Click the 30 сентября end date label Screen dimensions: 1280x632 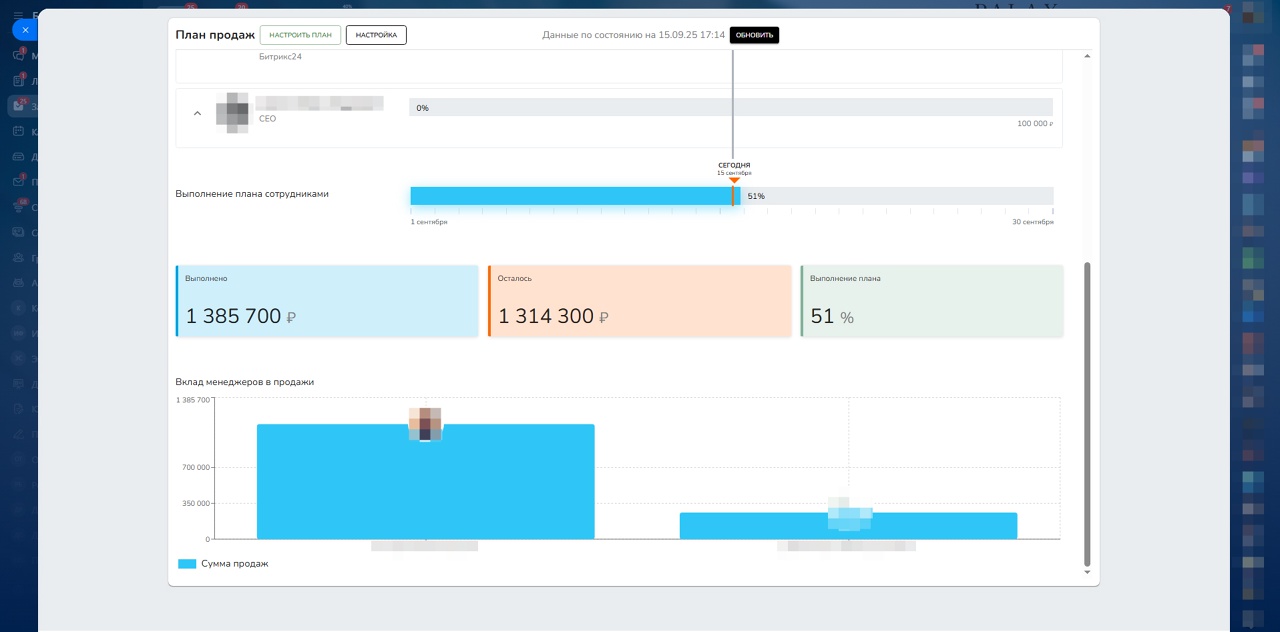pyautogui.click(x=1033, y=222)
